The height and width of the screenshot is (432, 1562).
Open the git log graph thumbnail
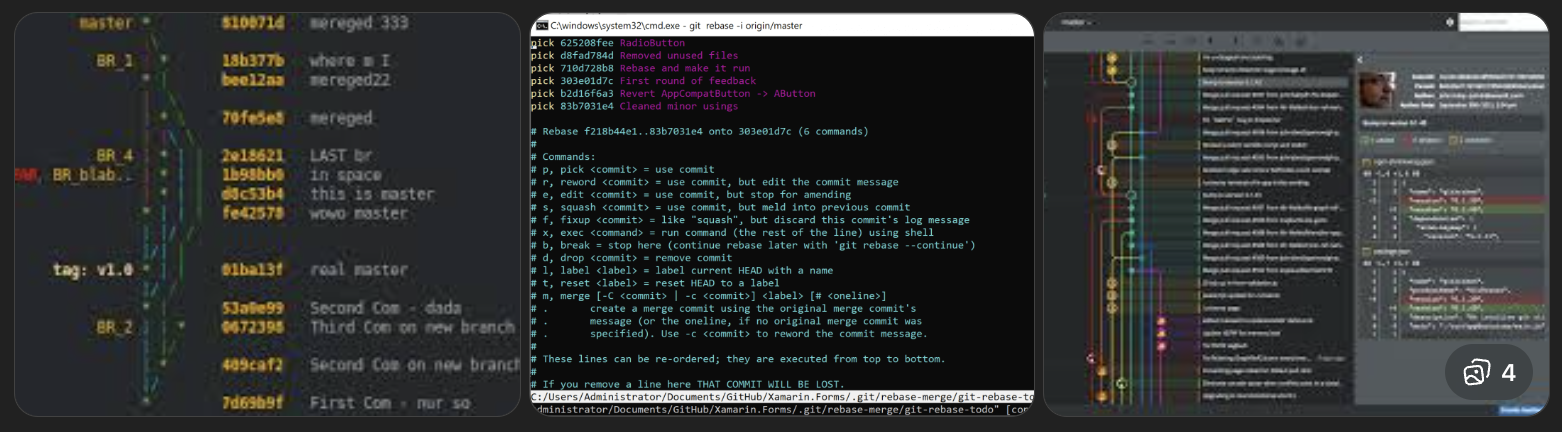pyautogui.click(x=267, y=214)
